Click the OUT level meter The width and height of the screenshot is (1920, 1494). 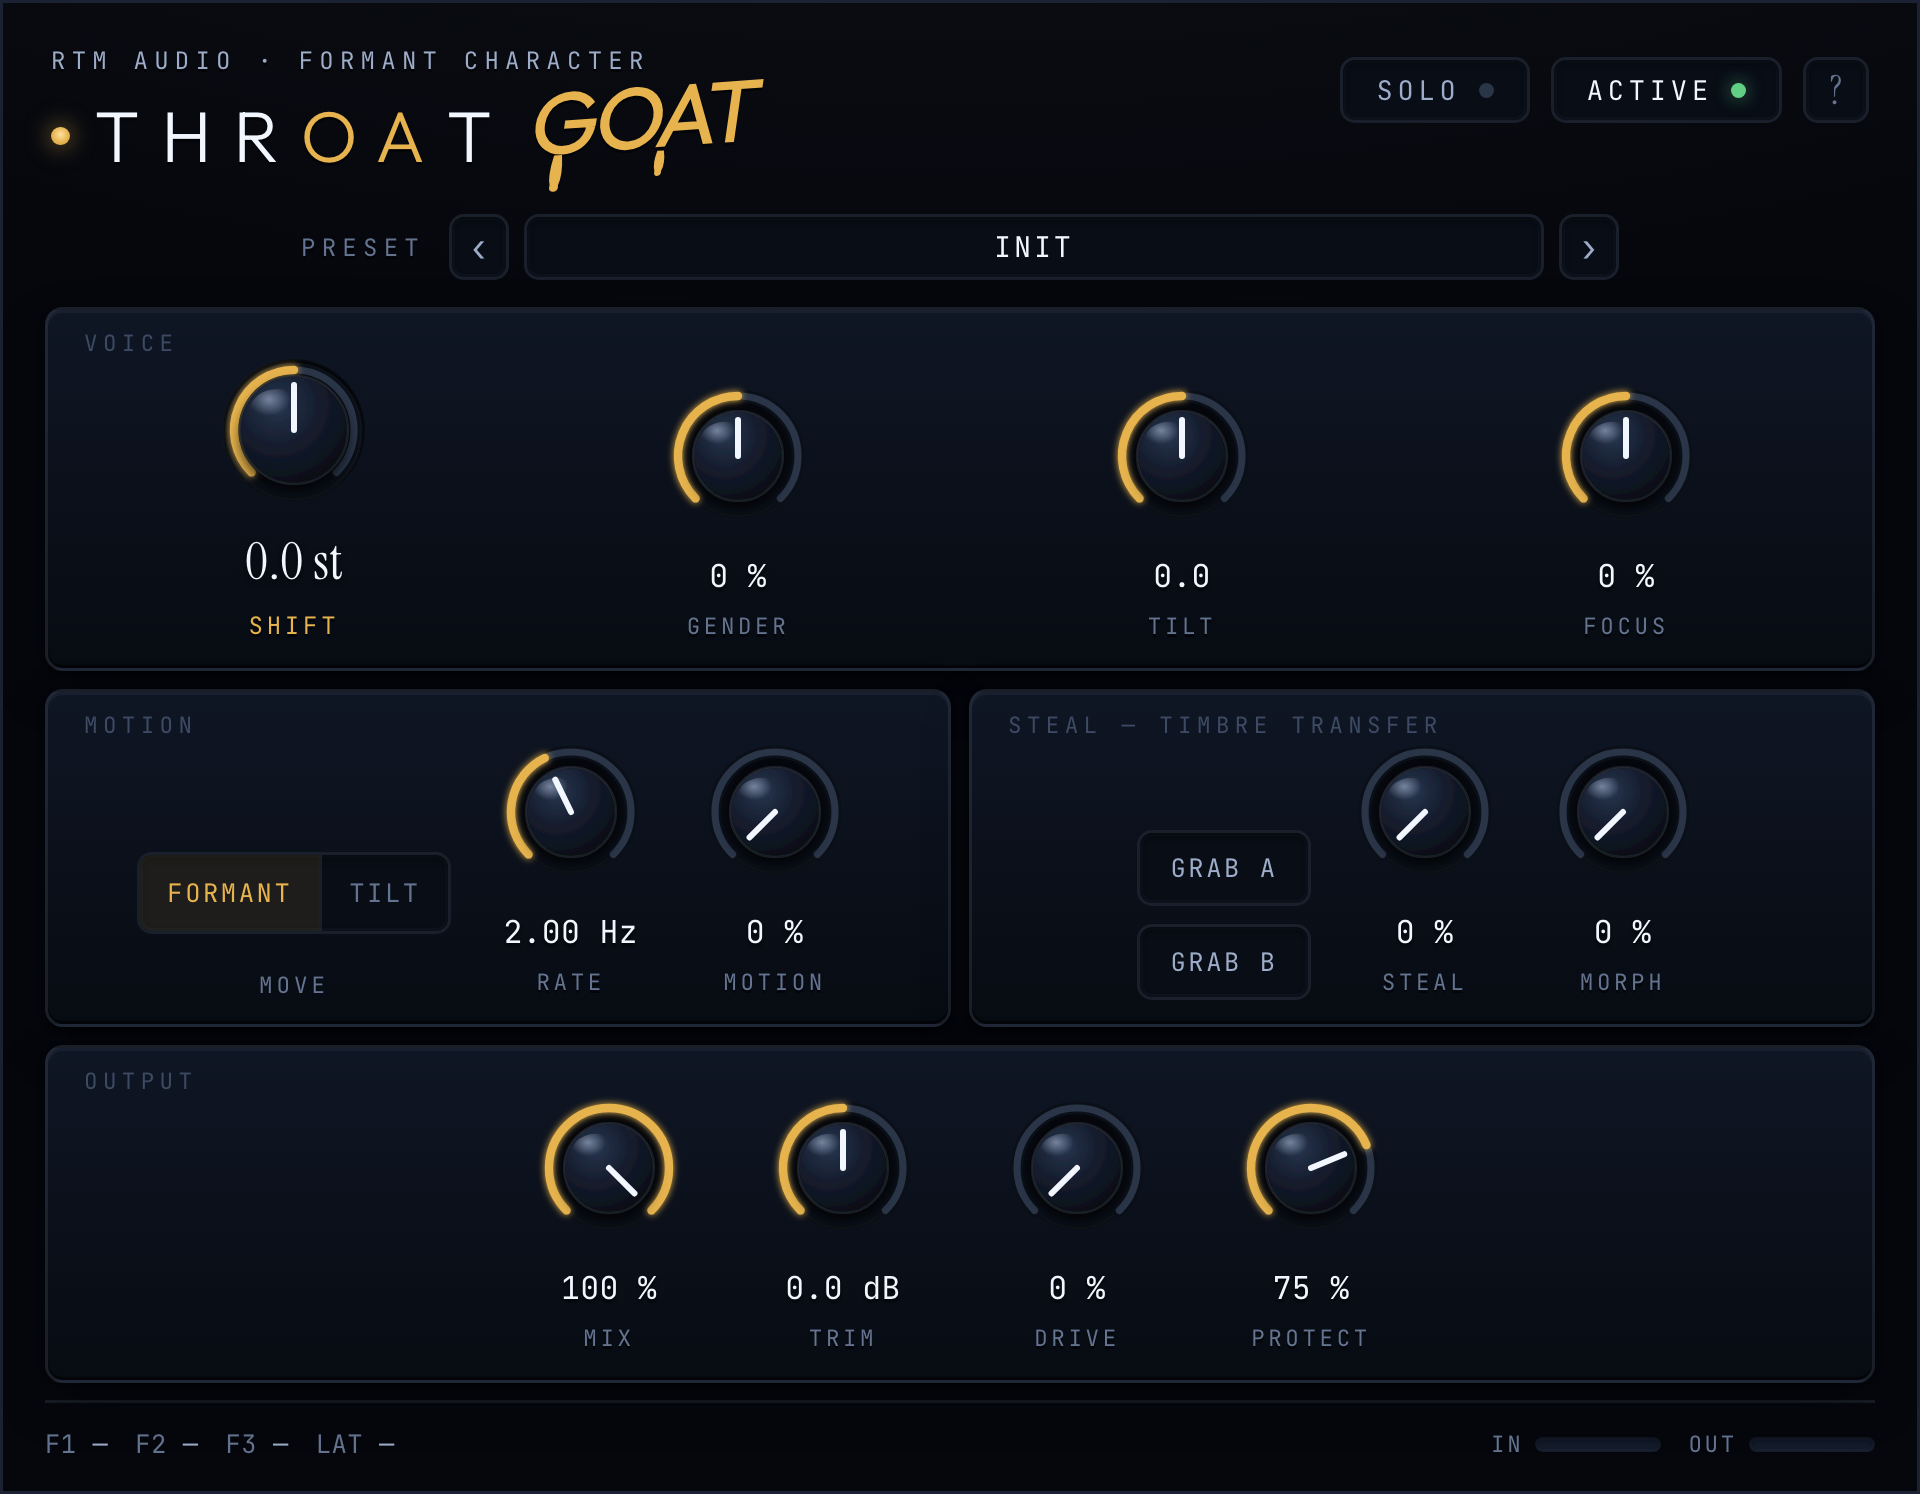tap(1811, 1444)
